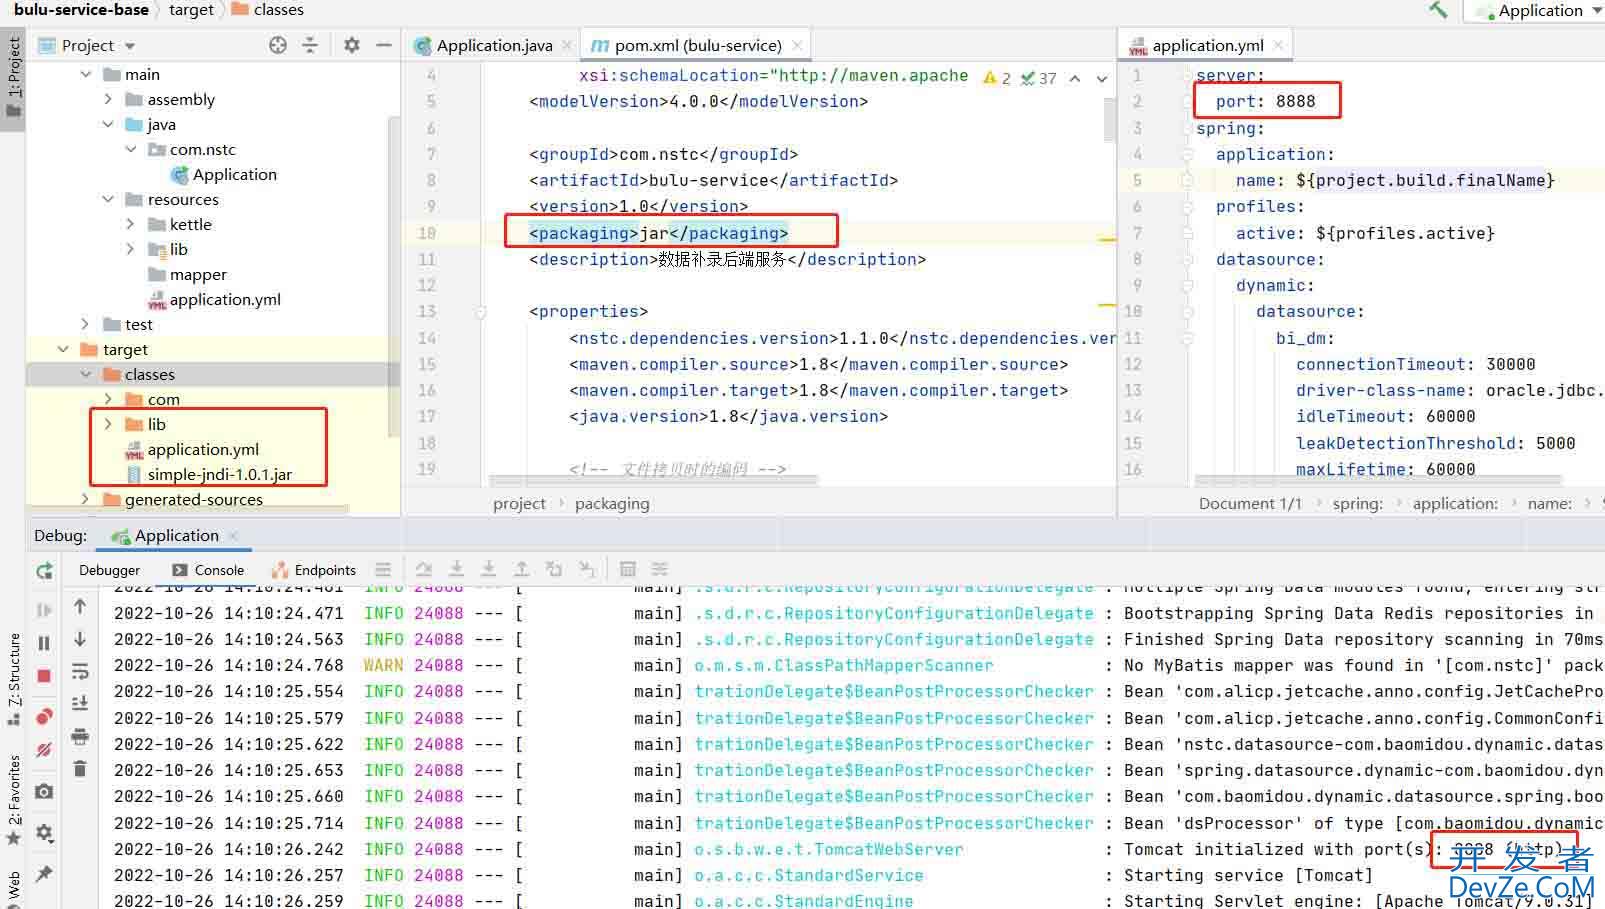The image size is (1605, 909).
Task: Toggle pin tab in debug panel
Action: (44, 873)
